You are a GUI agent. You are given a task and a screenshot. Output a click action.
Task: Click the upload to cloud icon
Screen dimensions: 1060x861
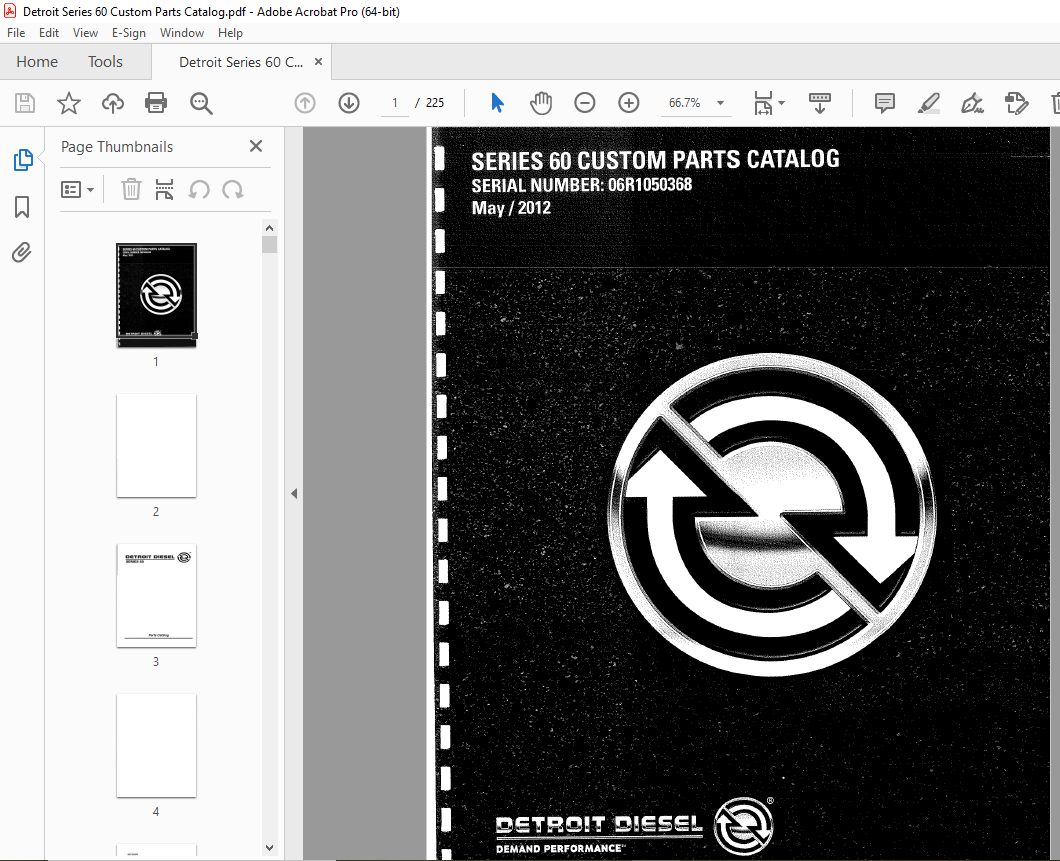tap(113, 103)
